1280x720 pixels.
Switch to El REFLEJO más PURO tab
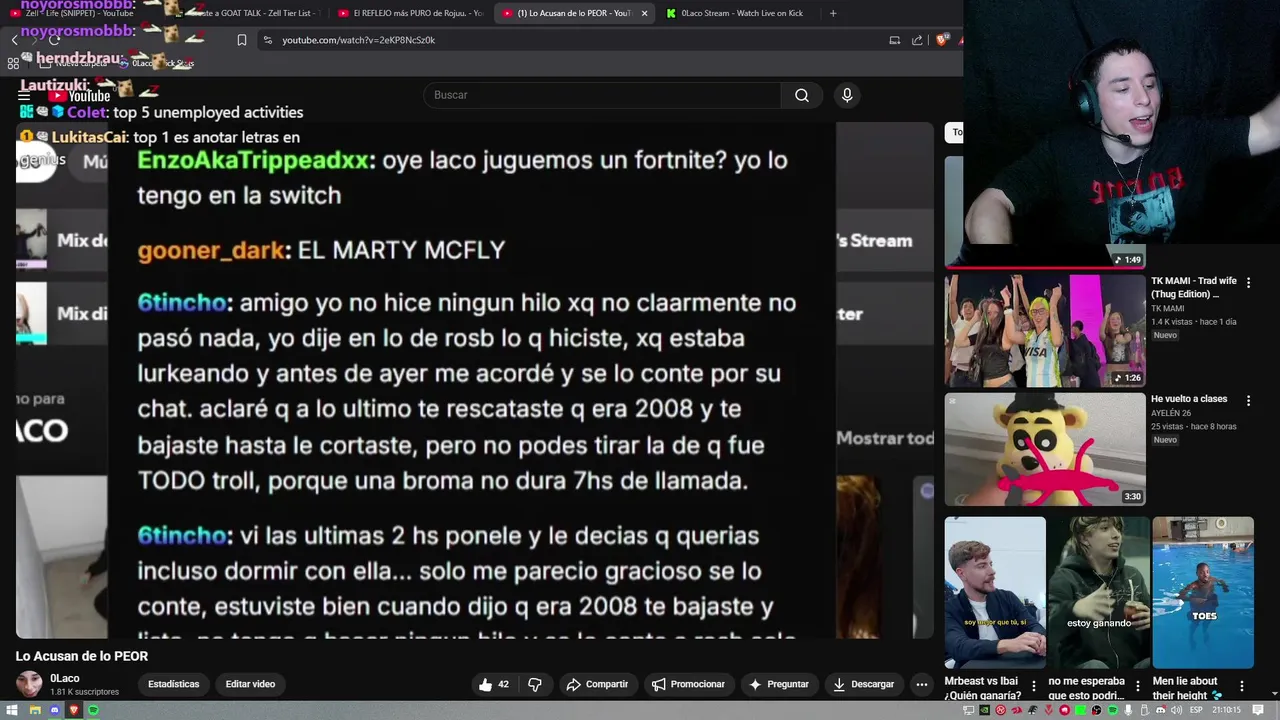tap(410, 13)
